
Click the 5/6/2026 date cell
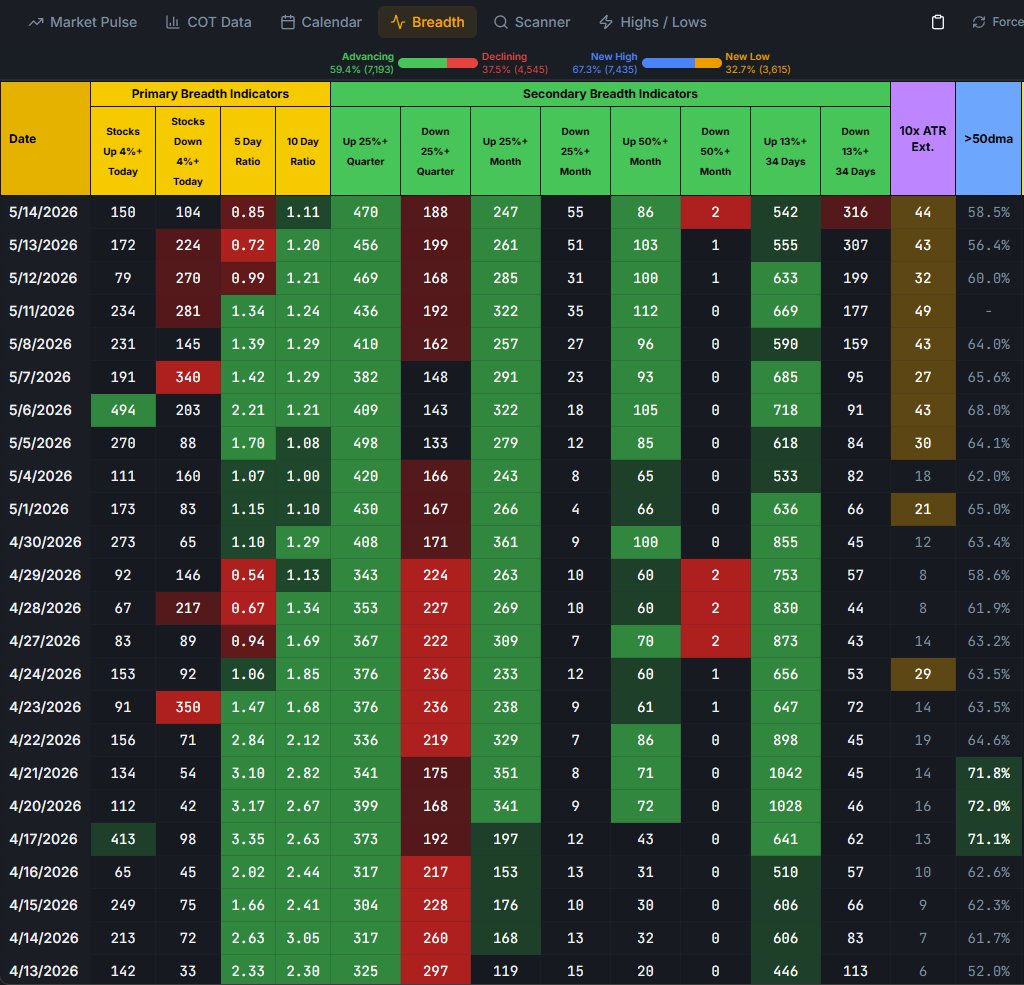click(45, 410)
